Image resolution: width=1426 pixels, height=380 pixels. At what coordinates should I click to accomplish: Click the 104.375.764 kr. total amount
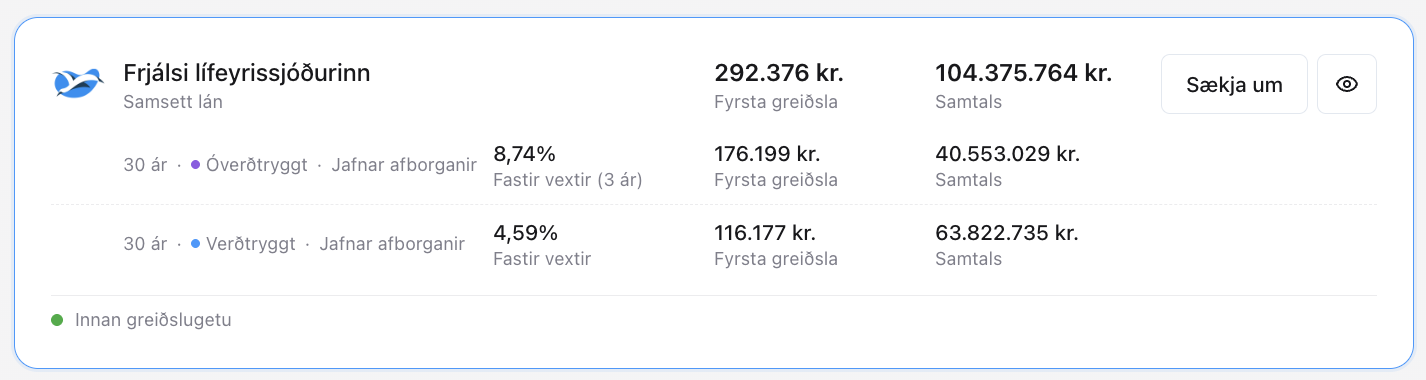point(1023,73)
